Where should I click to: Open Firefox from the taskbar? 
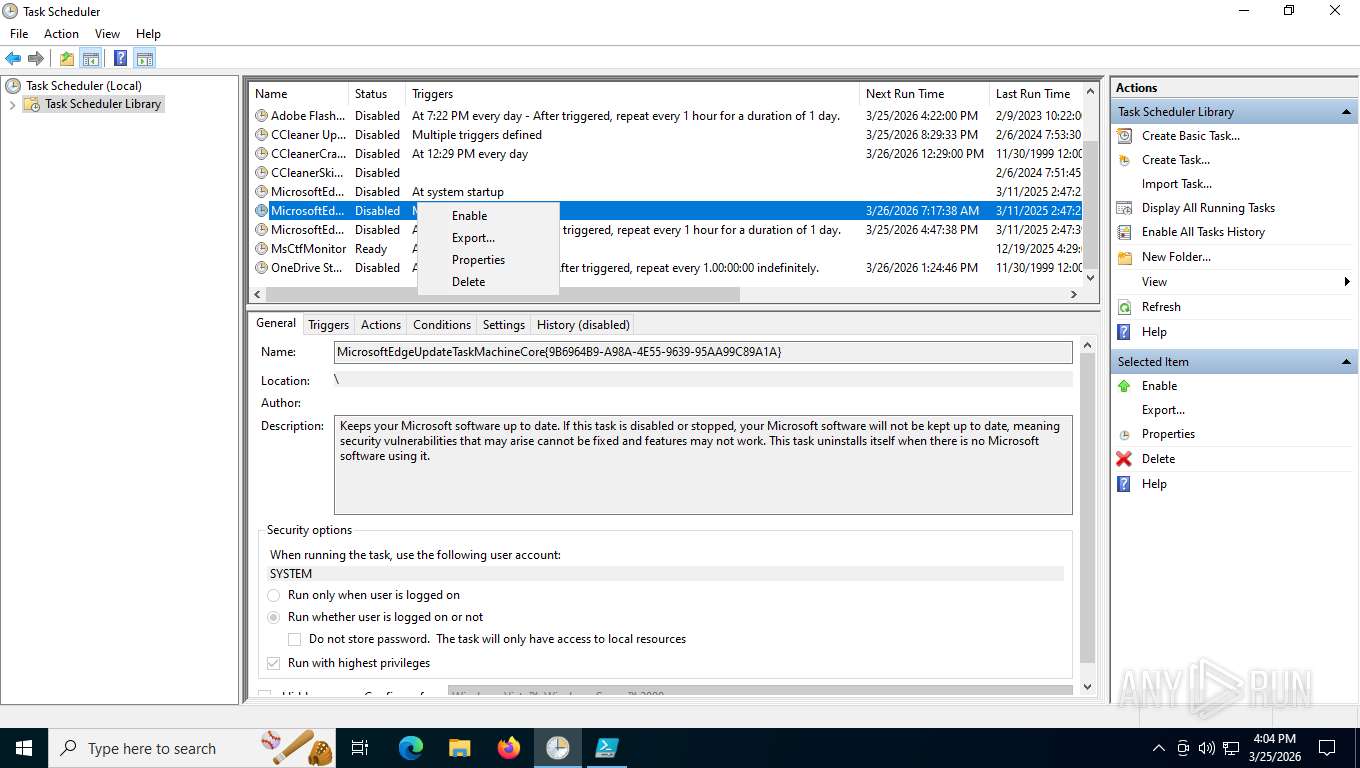(509, 748)
